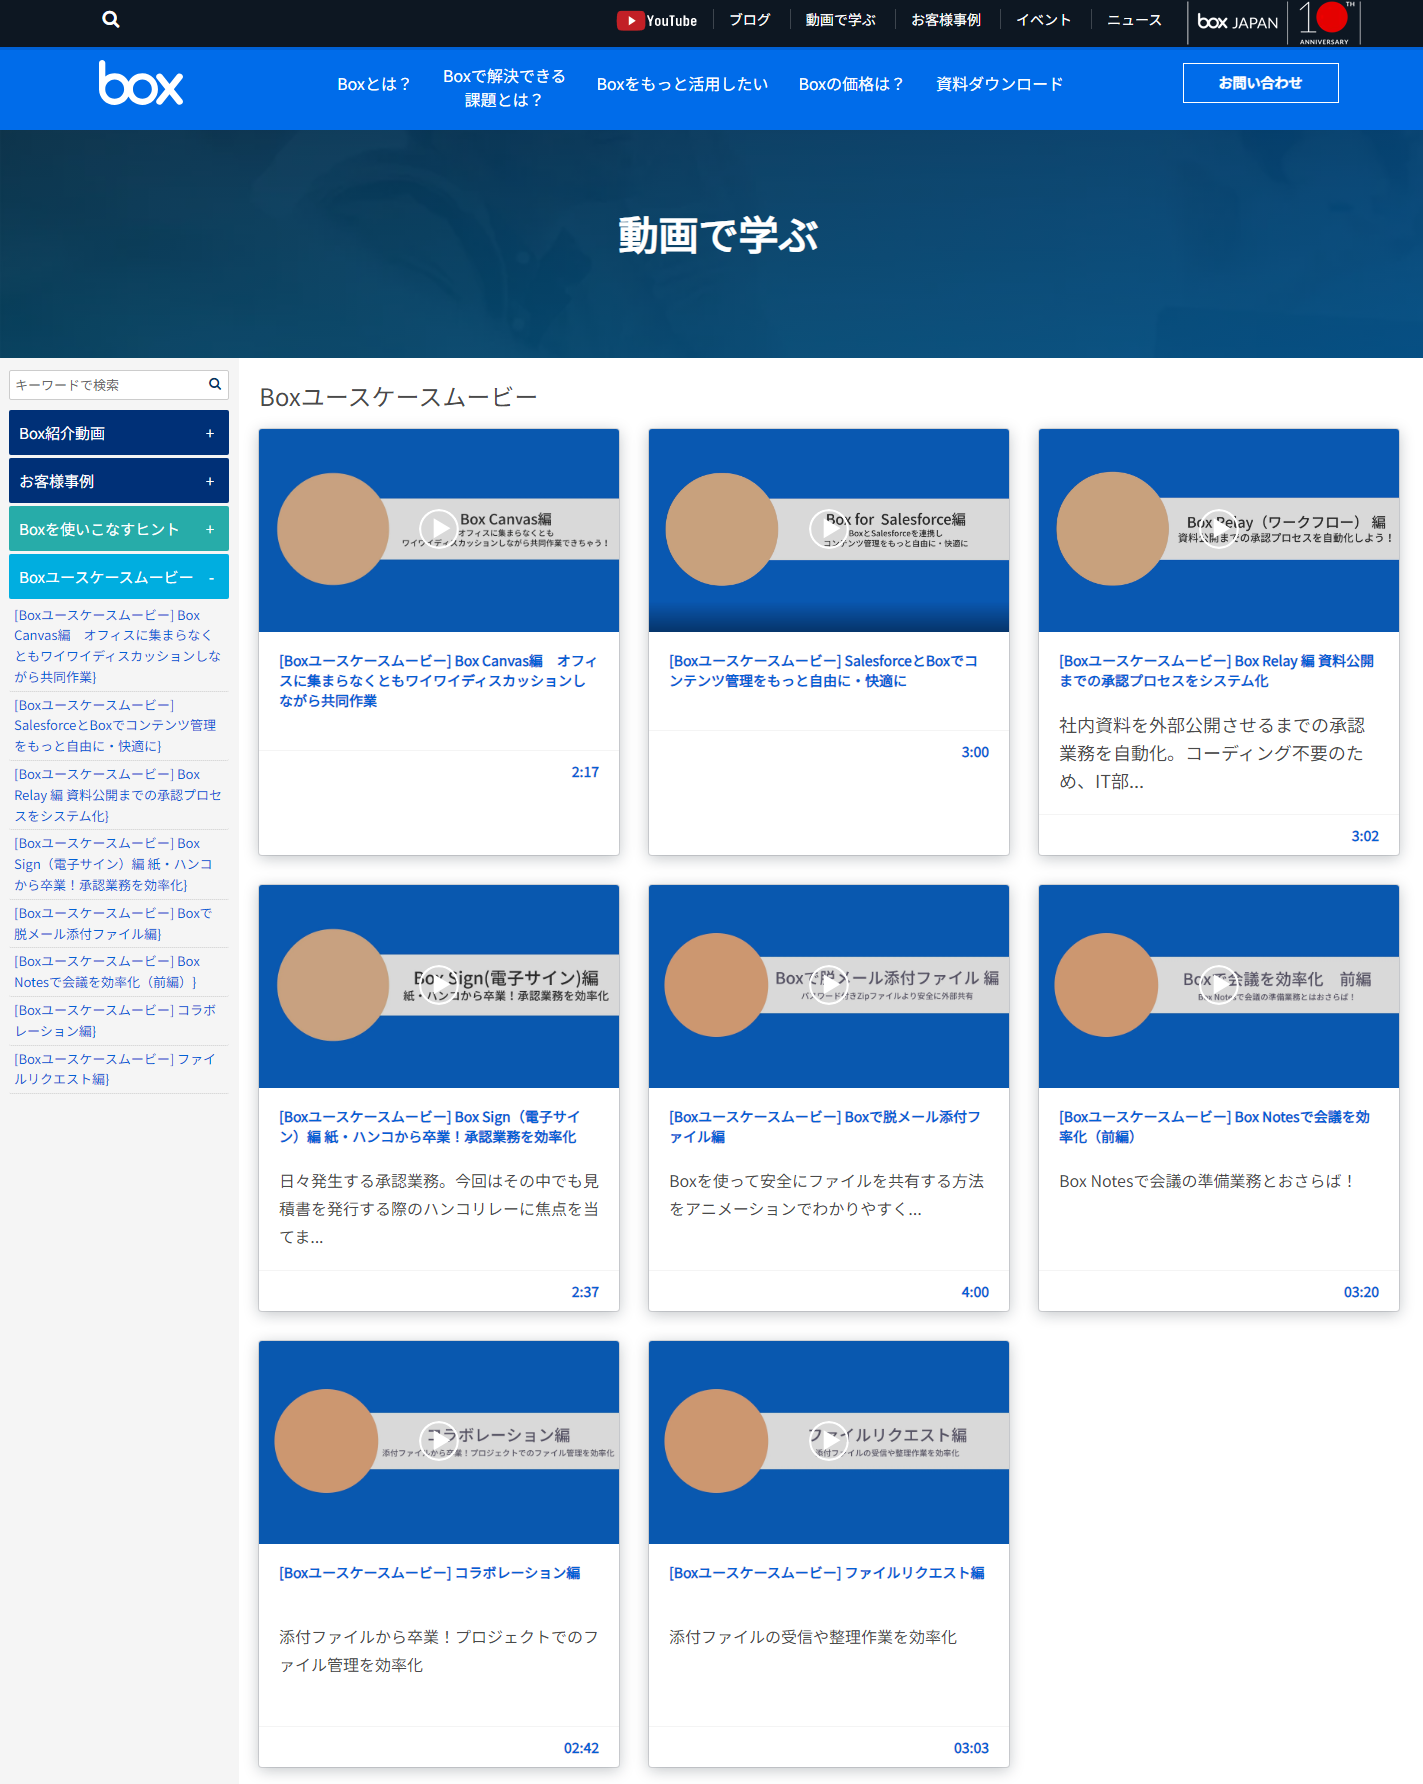Open card title Boxで脱メール添付ファイル編
This screenshot has width=1423, height=1784.
coord(825,1127)
